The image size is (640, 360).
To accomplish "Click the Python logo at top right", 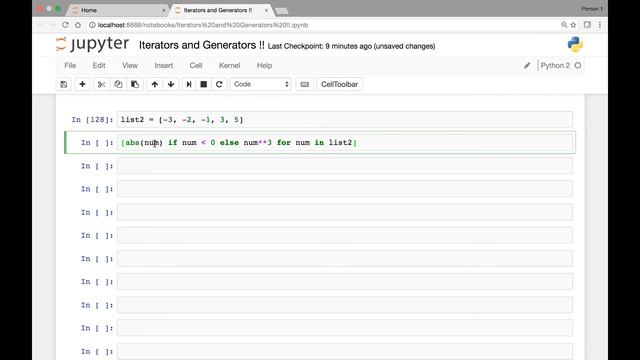I will coord(576,44).
